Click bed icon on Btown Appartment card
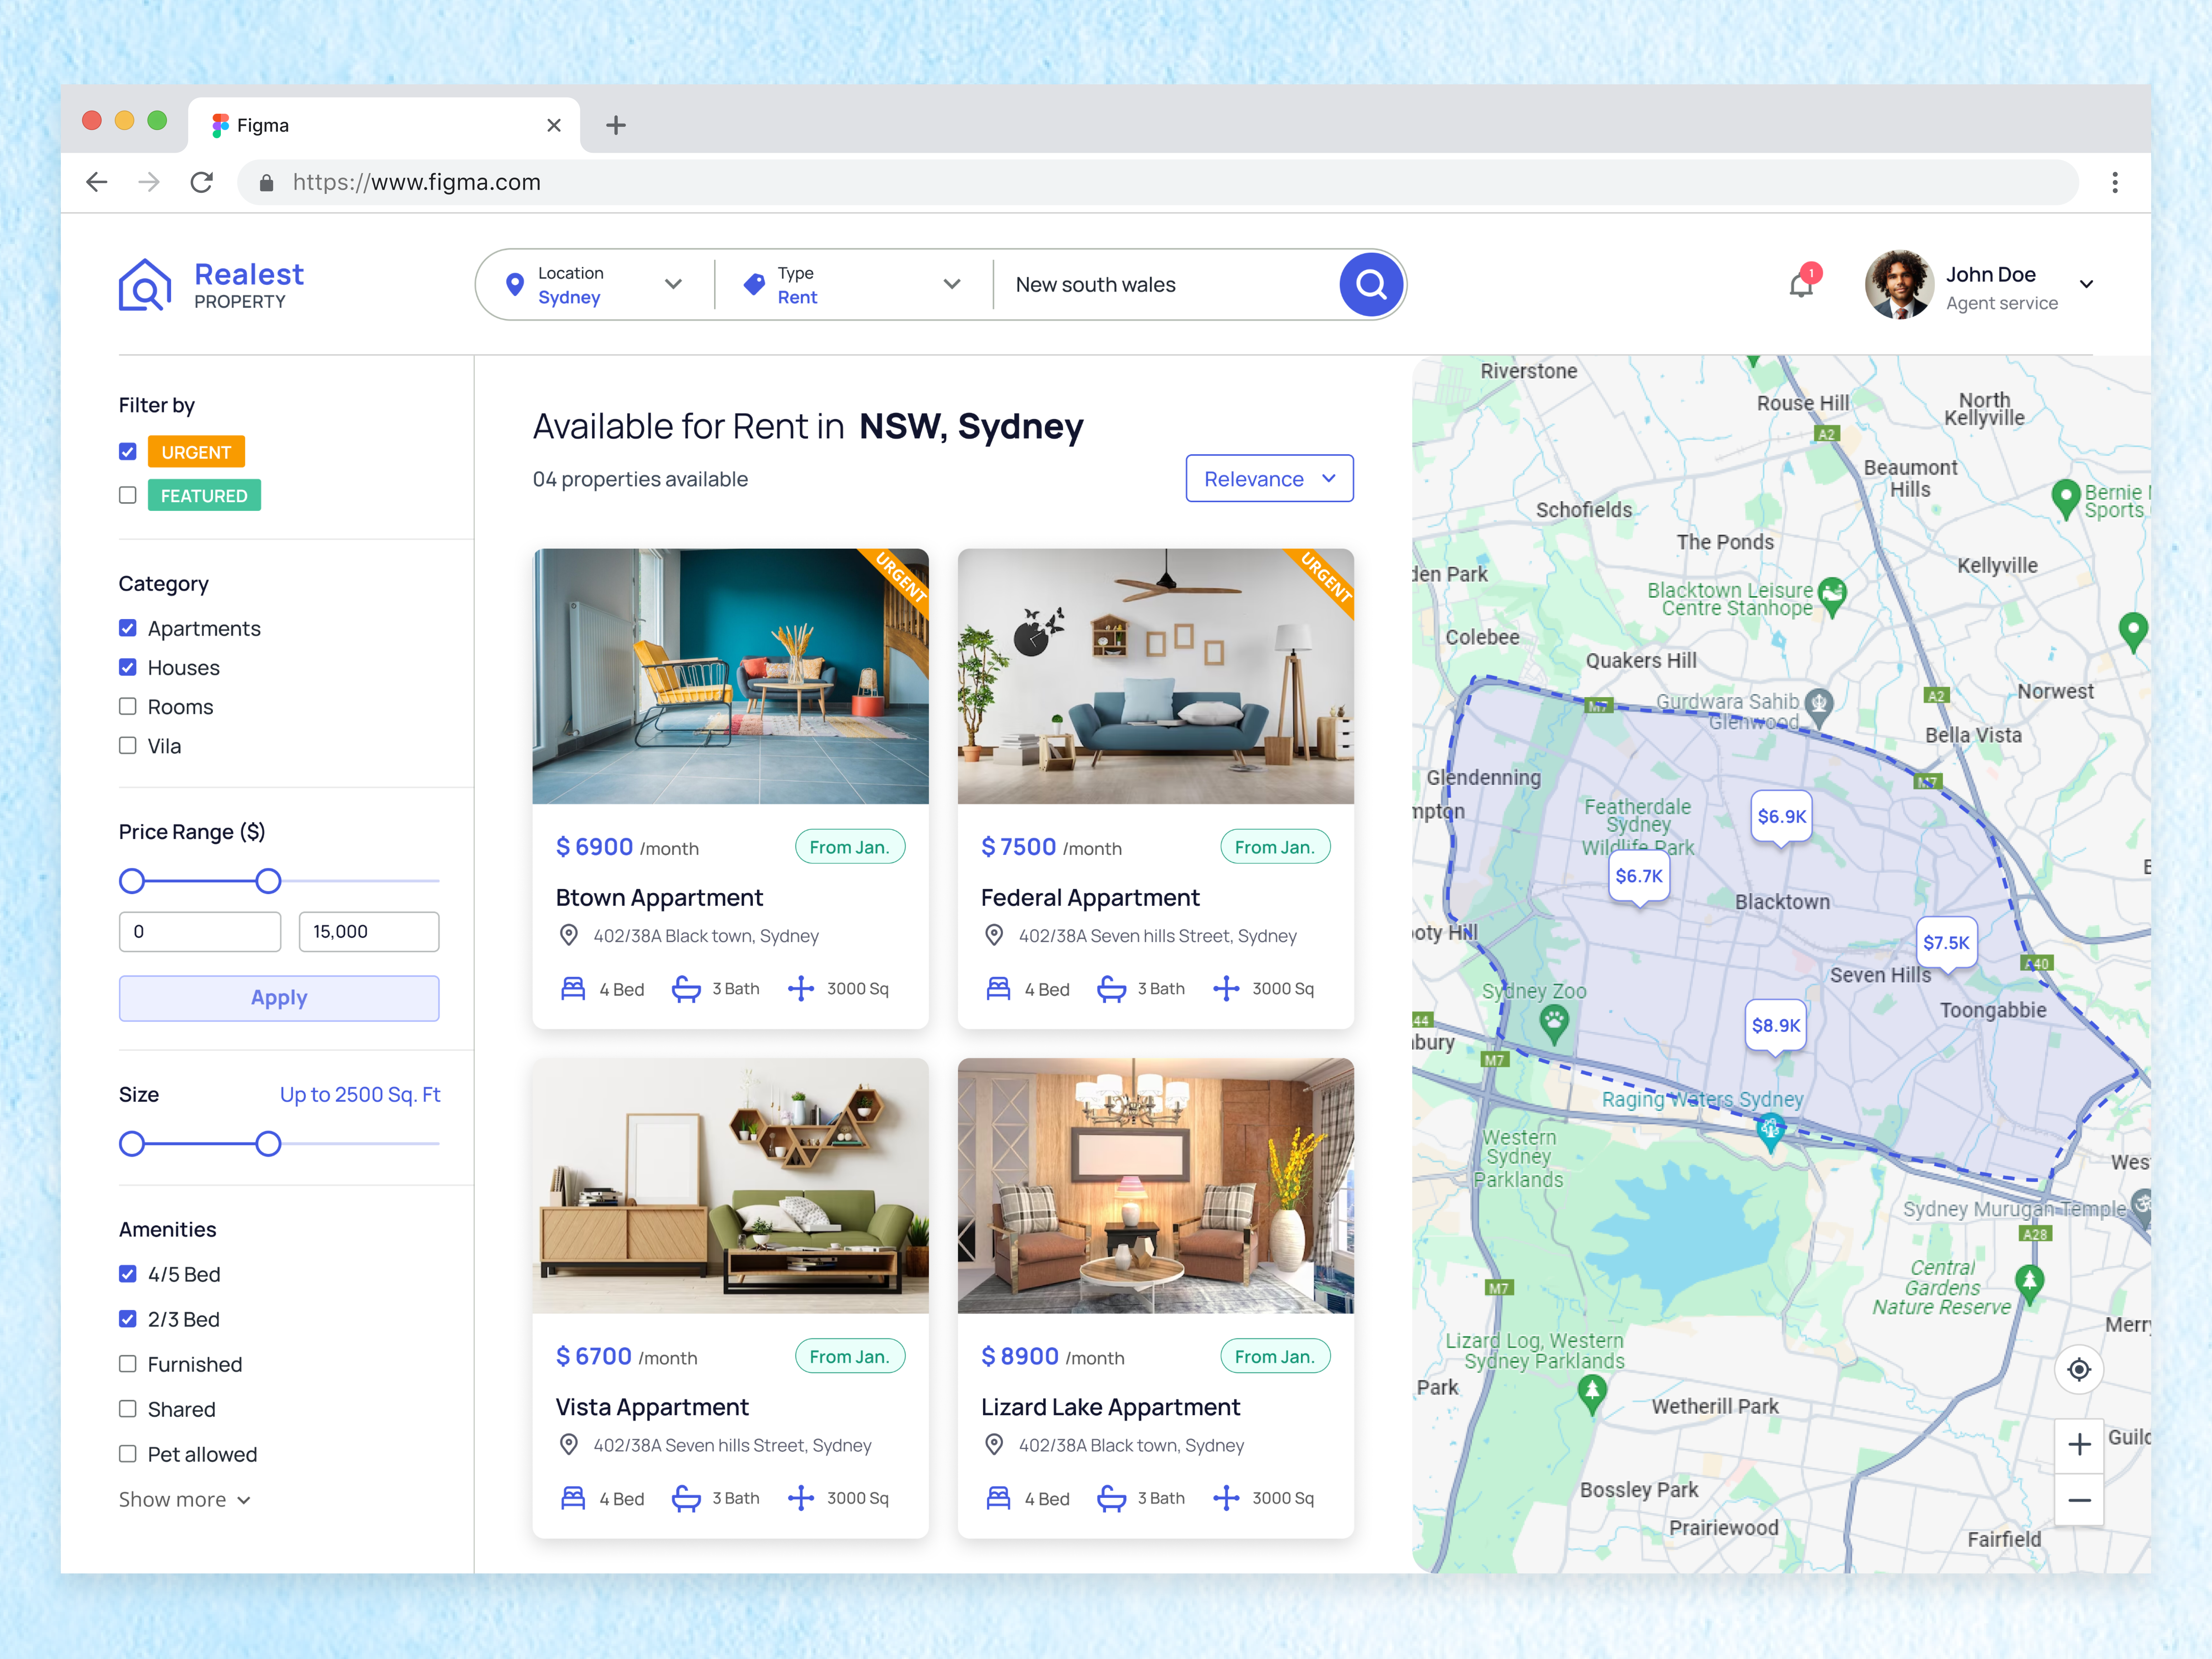This screenshot has width=2212, height=1659. point(573,989)
